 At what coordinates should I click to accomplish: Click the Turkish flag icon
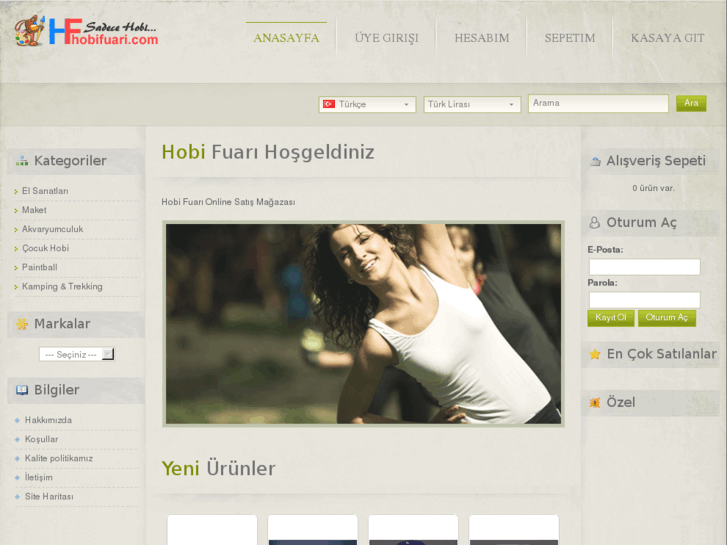tap(329, 104)
